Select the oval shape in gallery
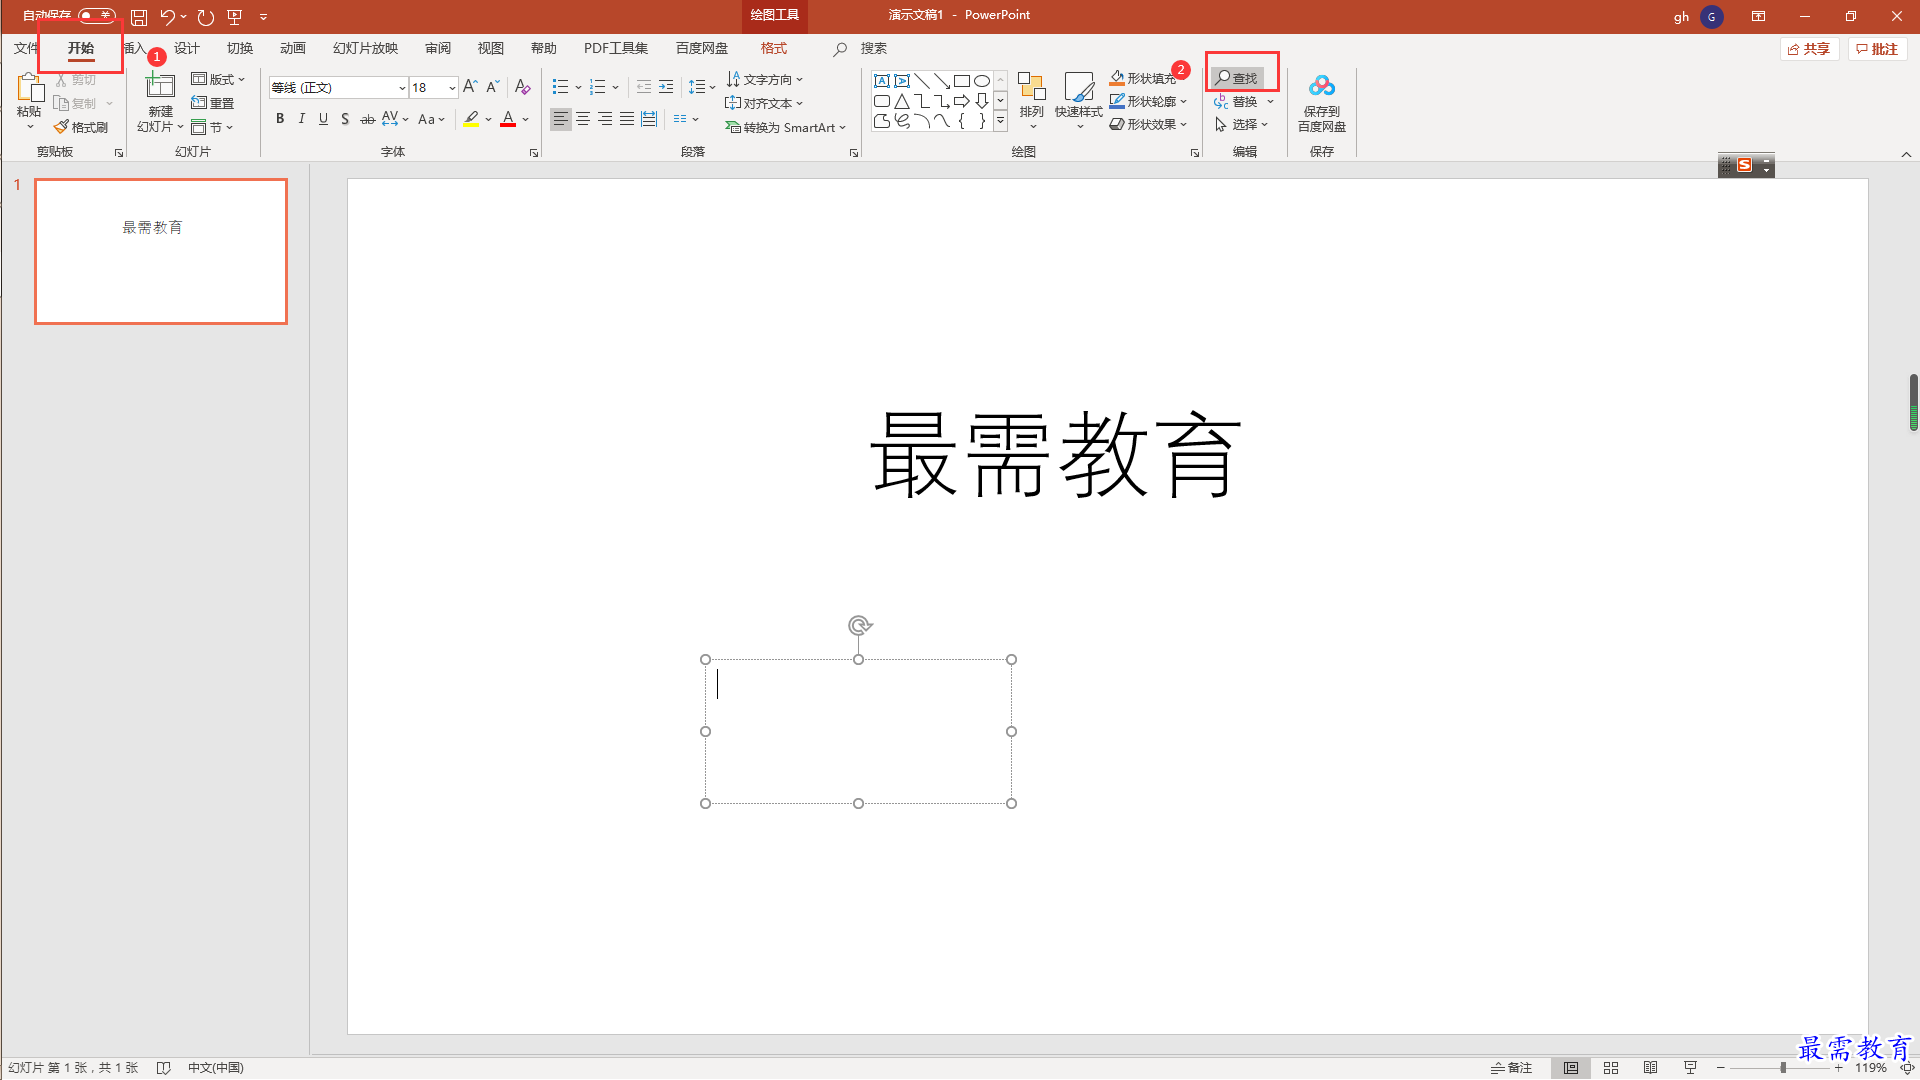 (982, 81)
